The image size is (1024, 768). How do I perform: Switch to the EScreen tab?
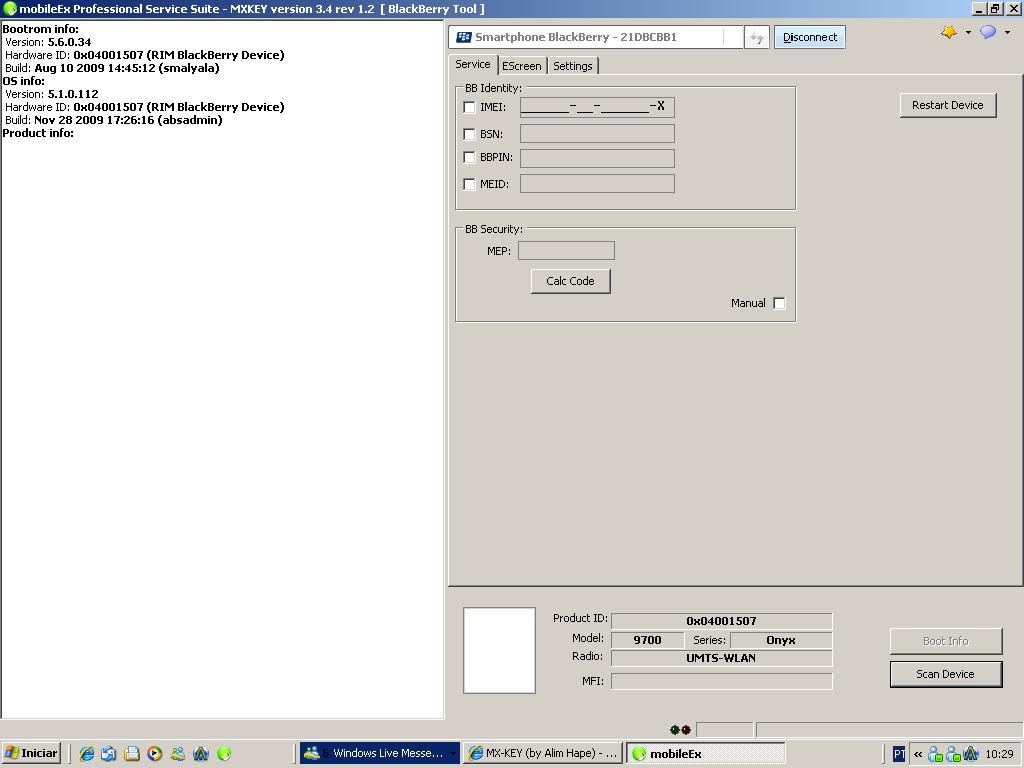pyautogui.click(x=521, y=66)
